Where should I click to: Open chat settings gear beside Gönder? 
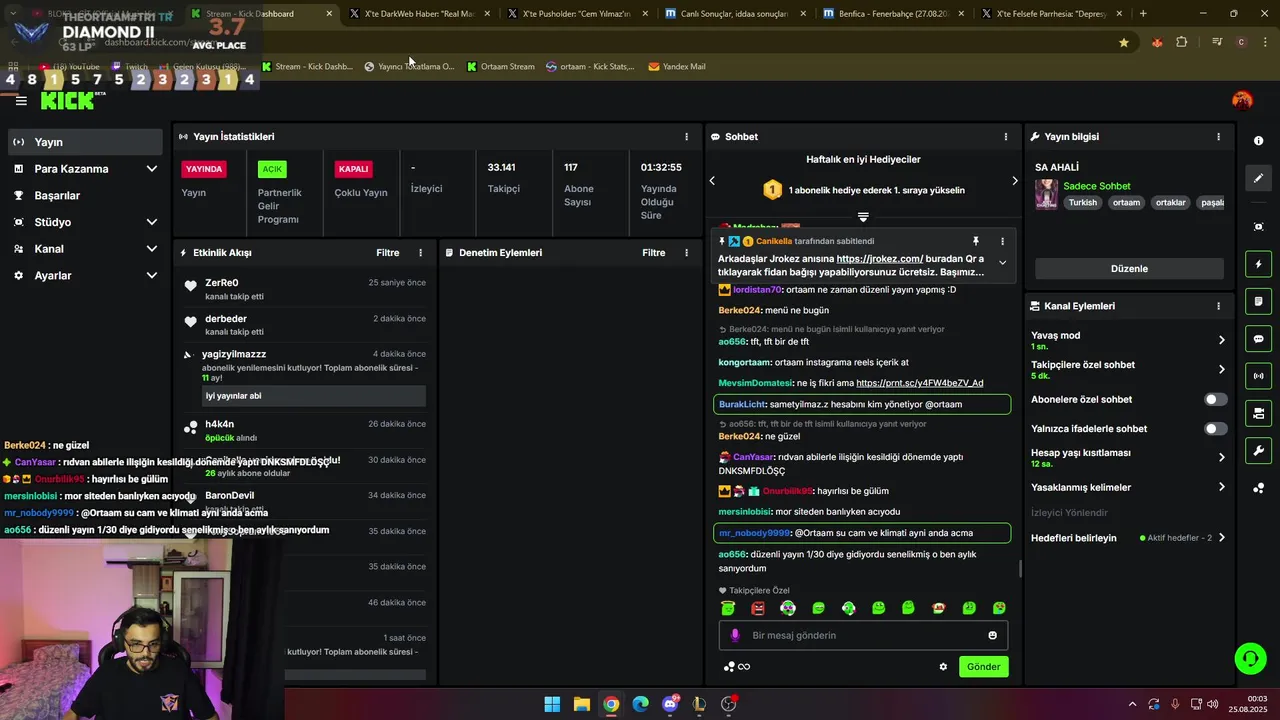click(942, 667)
